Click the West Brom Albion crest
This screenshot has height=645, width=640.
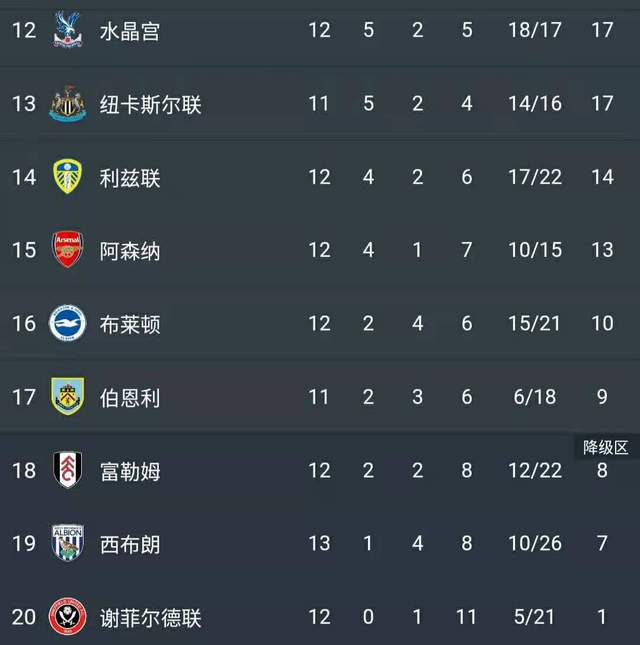[67, 543]
